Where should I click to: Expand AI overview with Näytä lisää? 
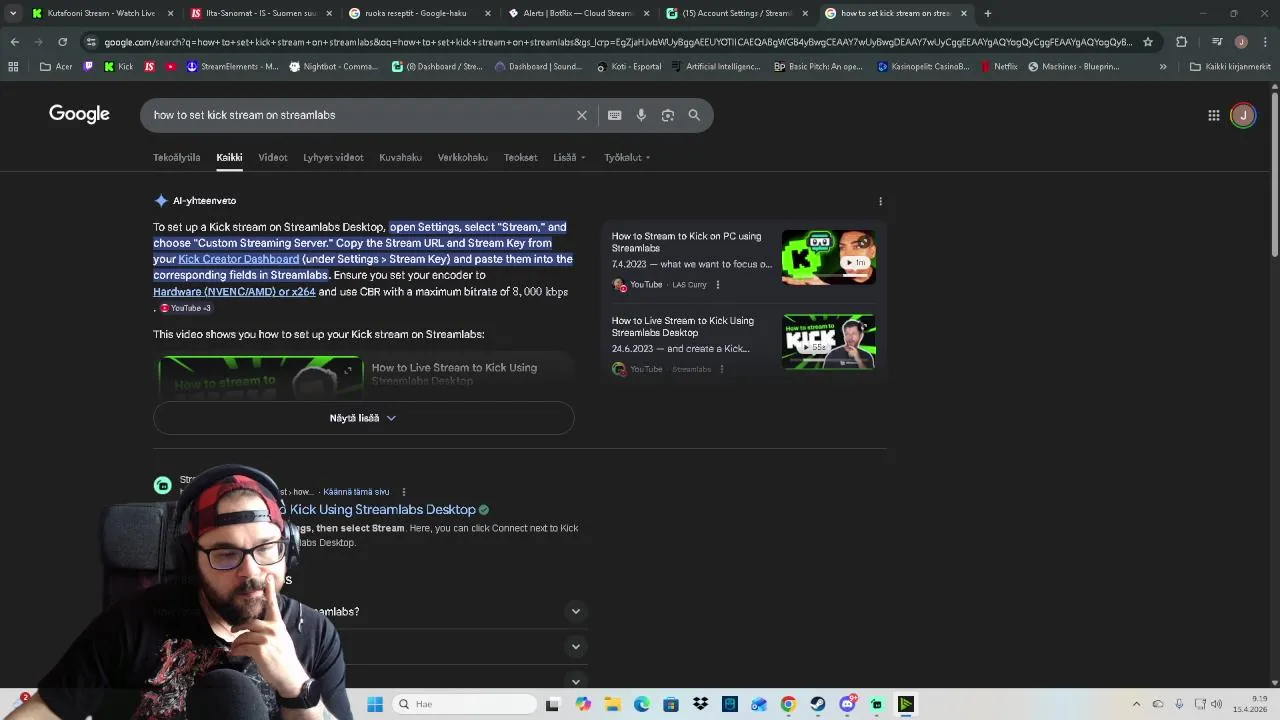click(363, 418)
